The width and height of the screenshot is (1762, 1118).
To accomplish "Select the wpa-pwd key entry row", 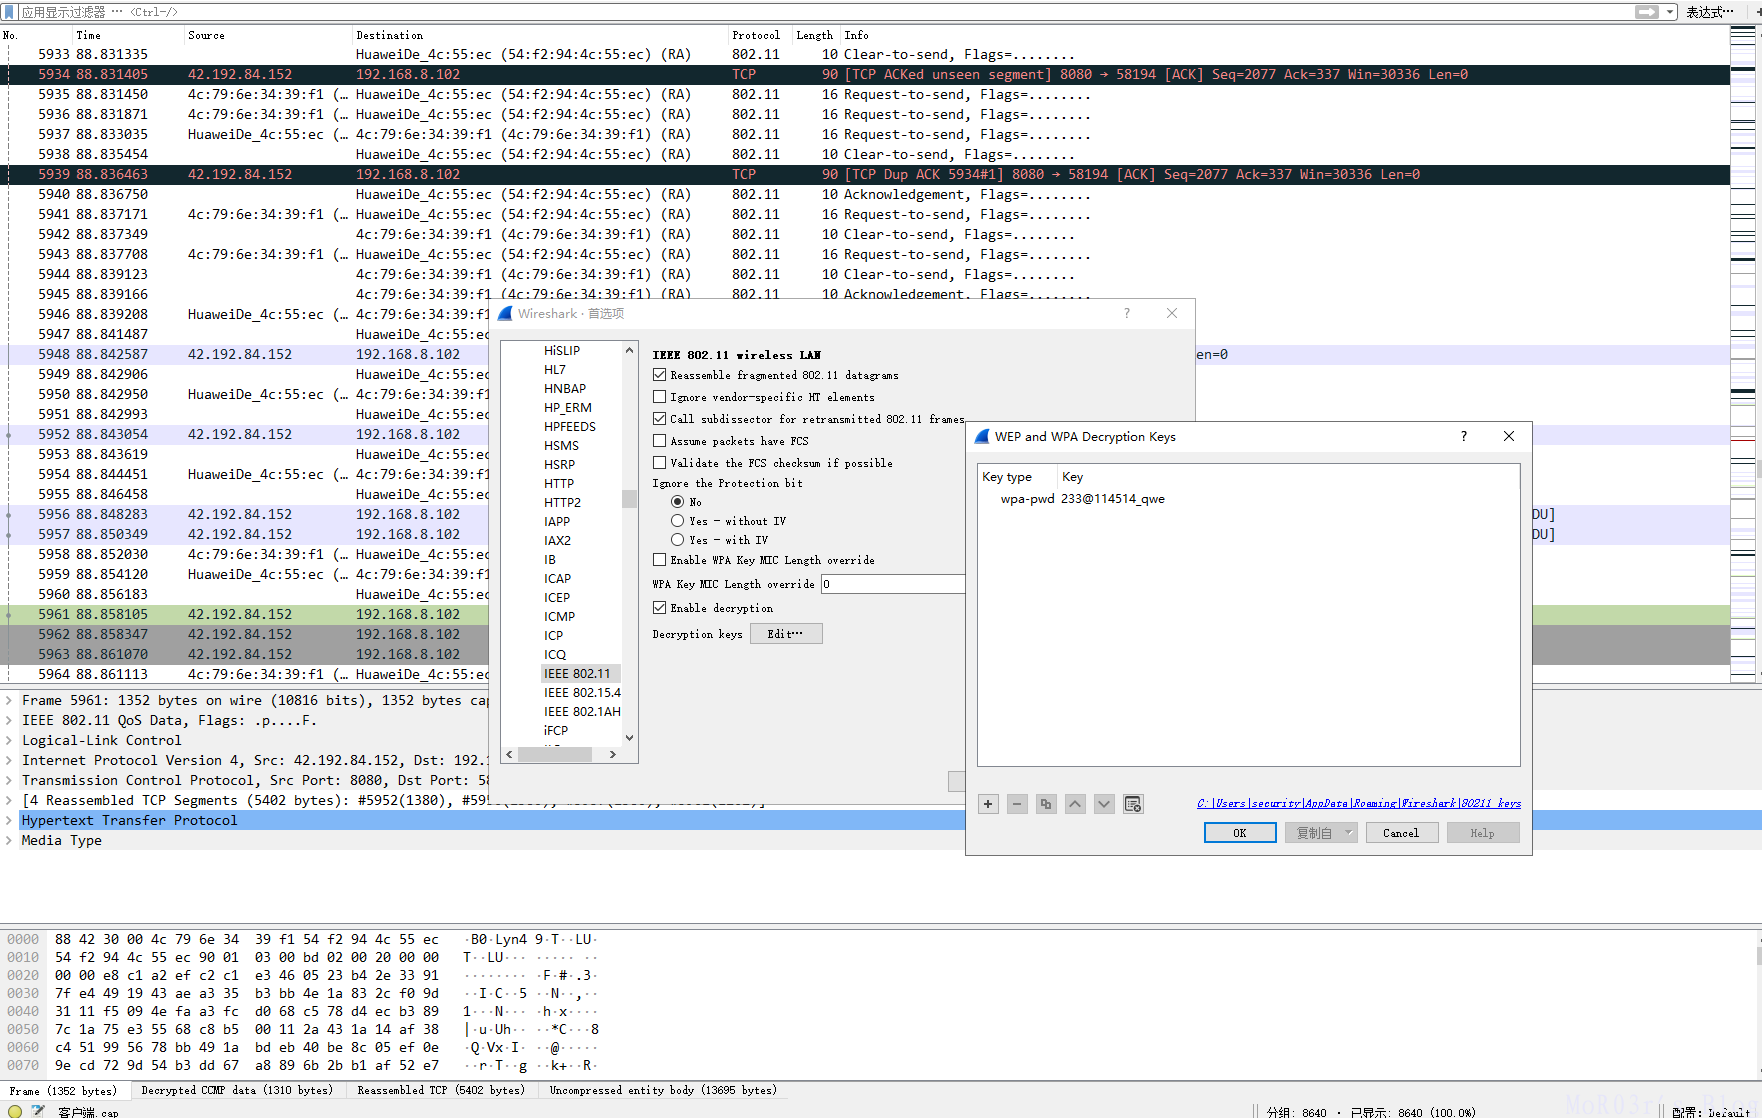I will pyautogui.click(x=1248, y=499).
